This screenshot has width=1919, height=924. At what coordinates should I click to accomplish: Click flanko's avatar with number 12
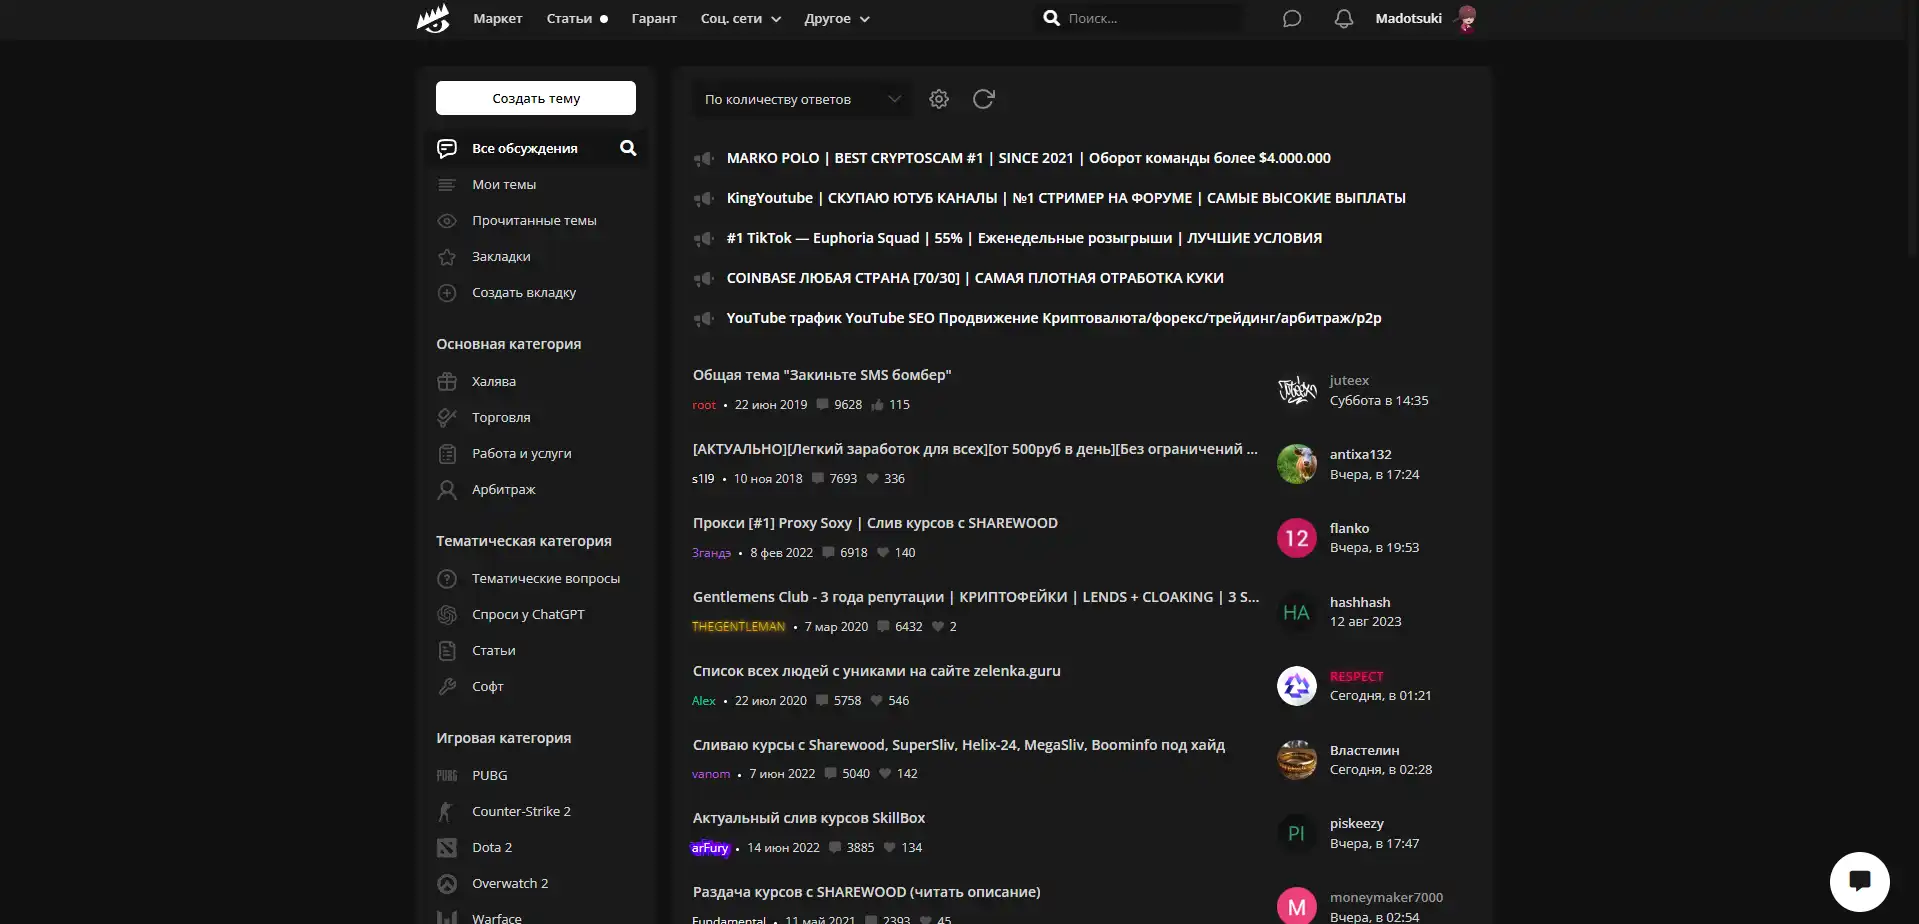[1296, 538]
